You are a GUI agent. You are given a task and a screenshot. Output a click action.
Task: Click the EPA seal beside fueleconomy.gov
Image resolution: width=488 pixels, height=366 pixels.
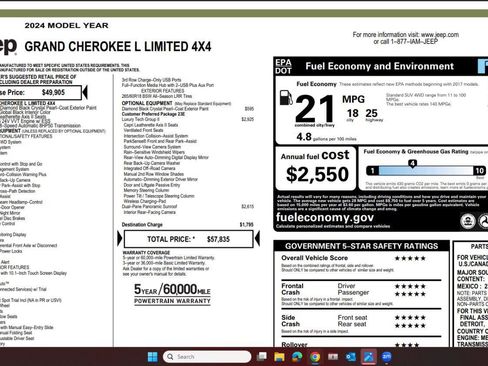tap(468, 221)
